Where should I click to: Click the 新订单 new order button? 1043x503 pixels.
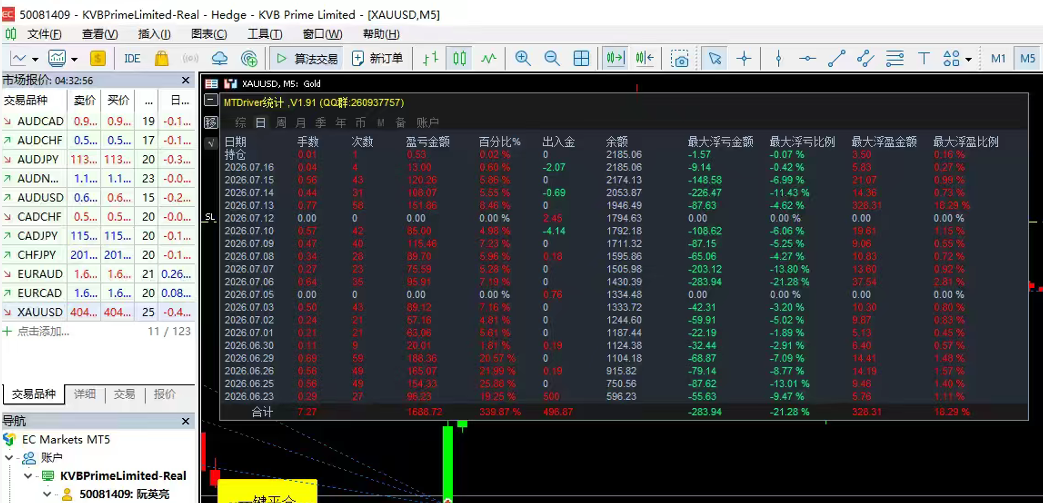point(378,59)
